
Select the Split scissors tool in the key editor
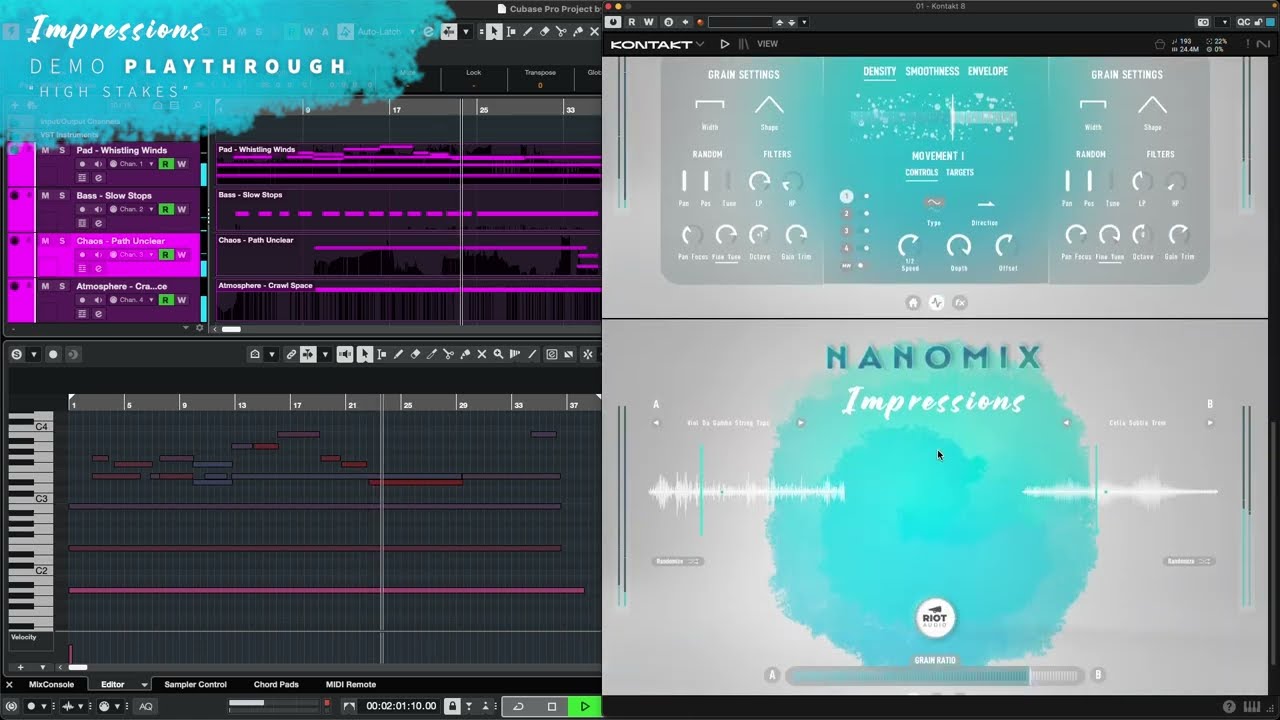[448, 354]
